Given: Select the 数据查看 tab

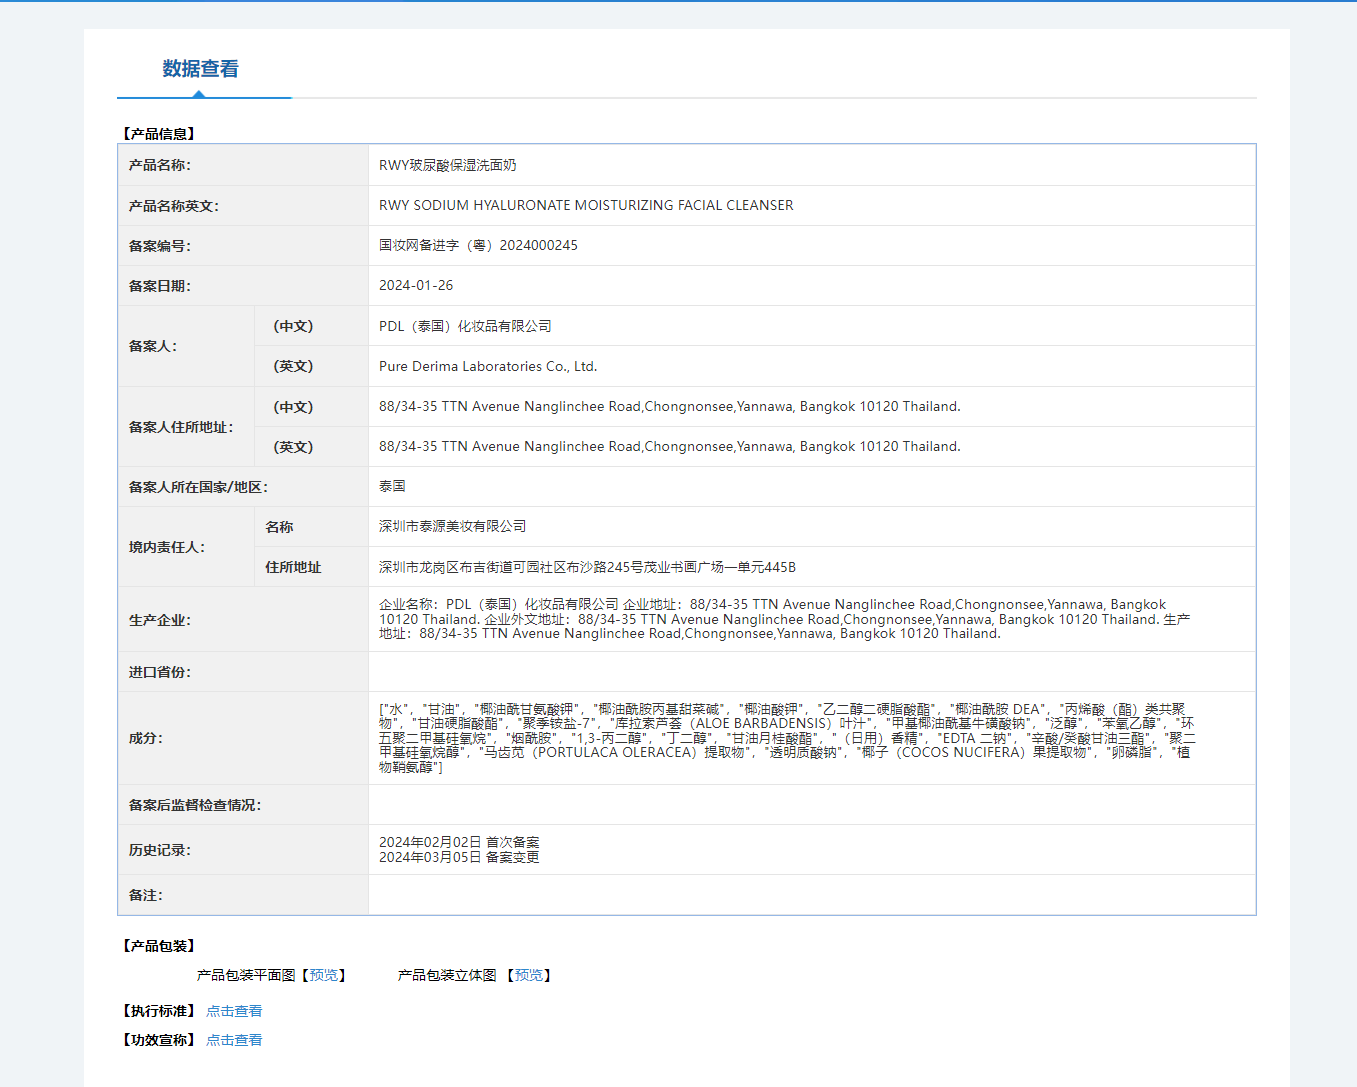Looking at the screenshot, I should (201, 69).
